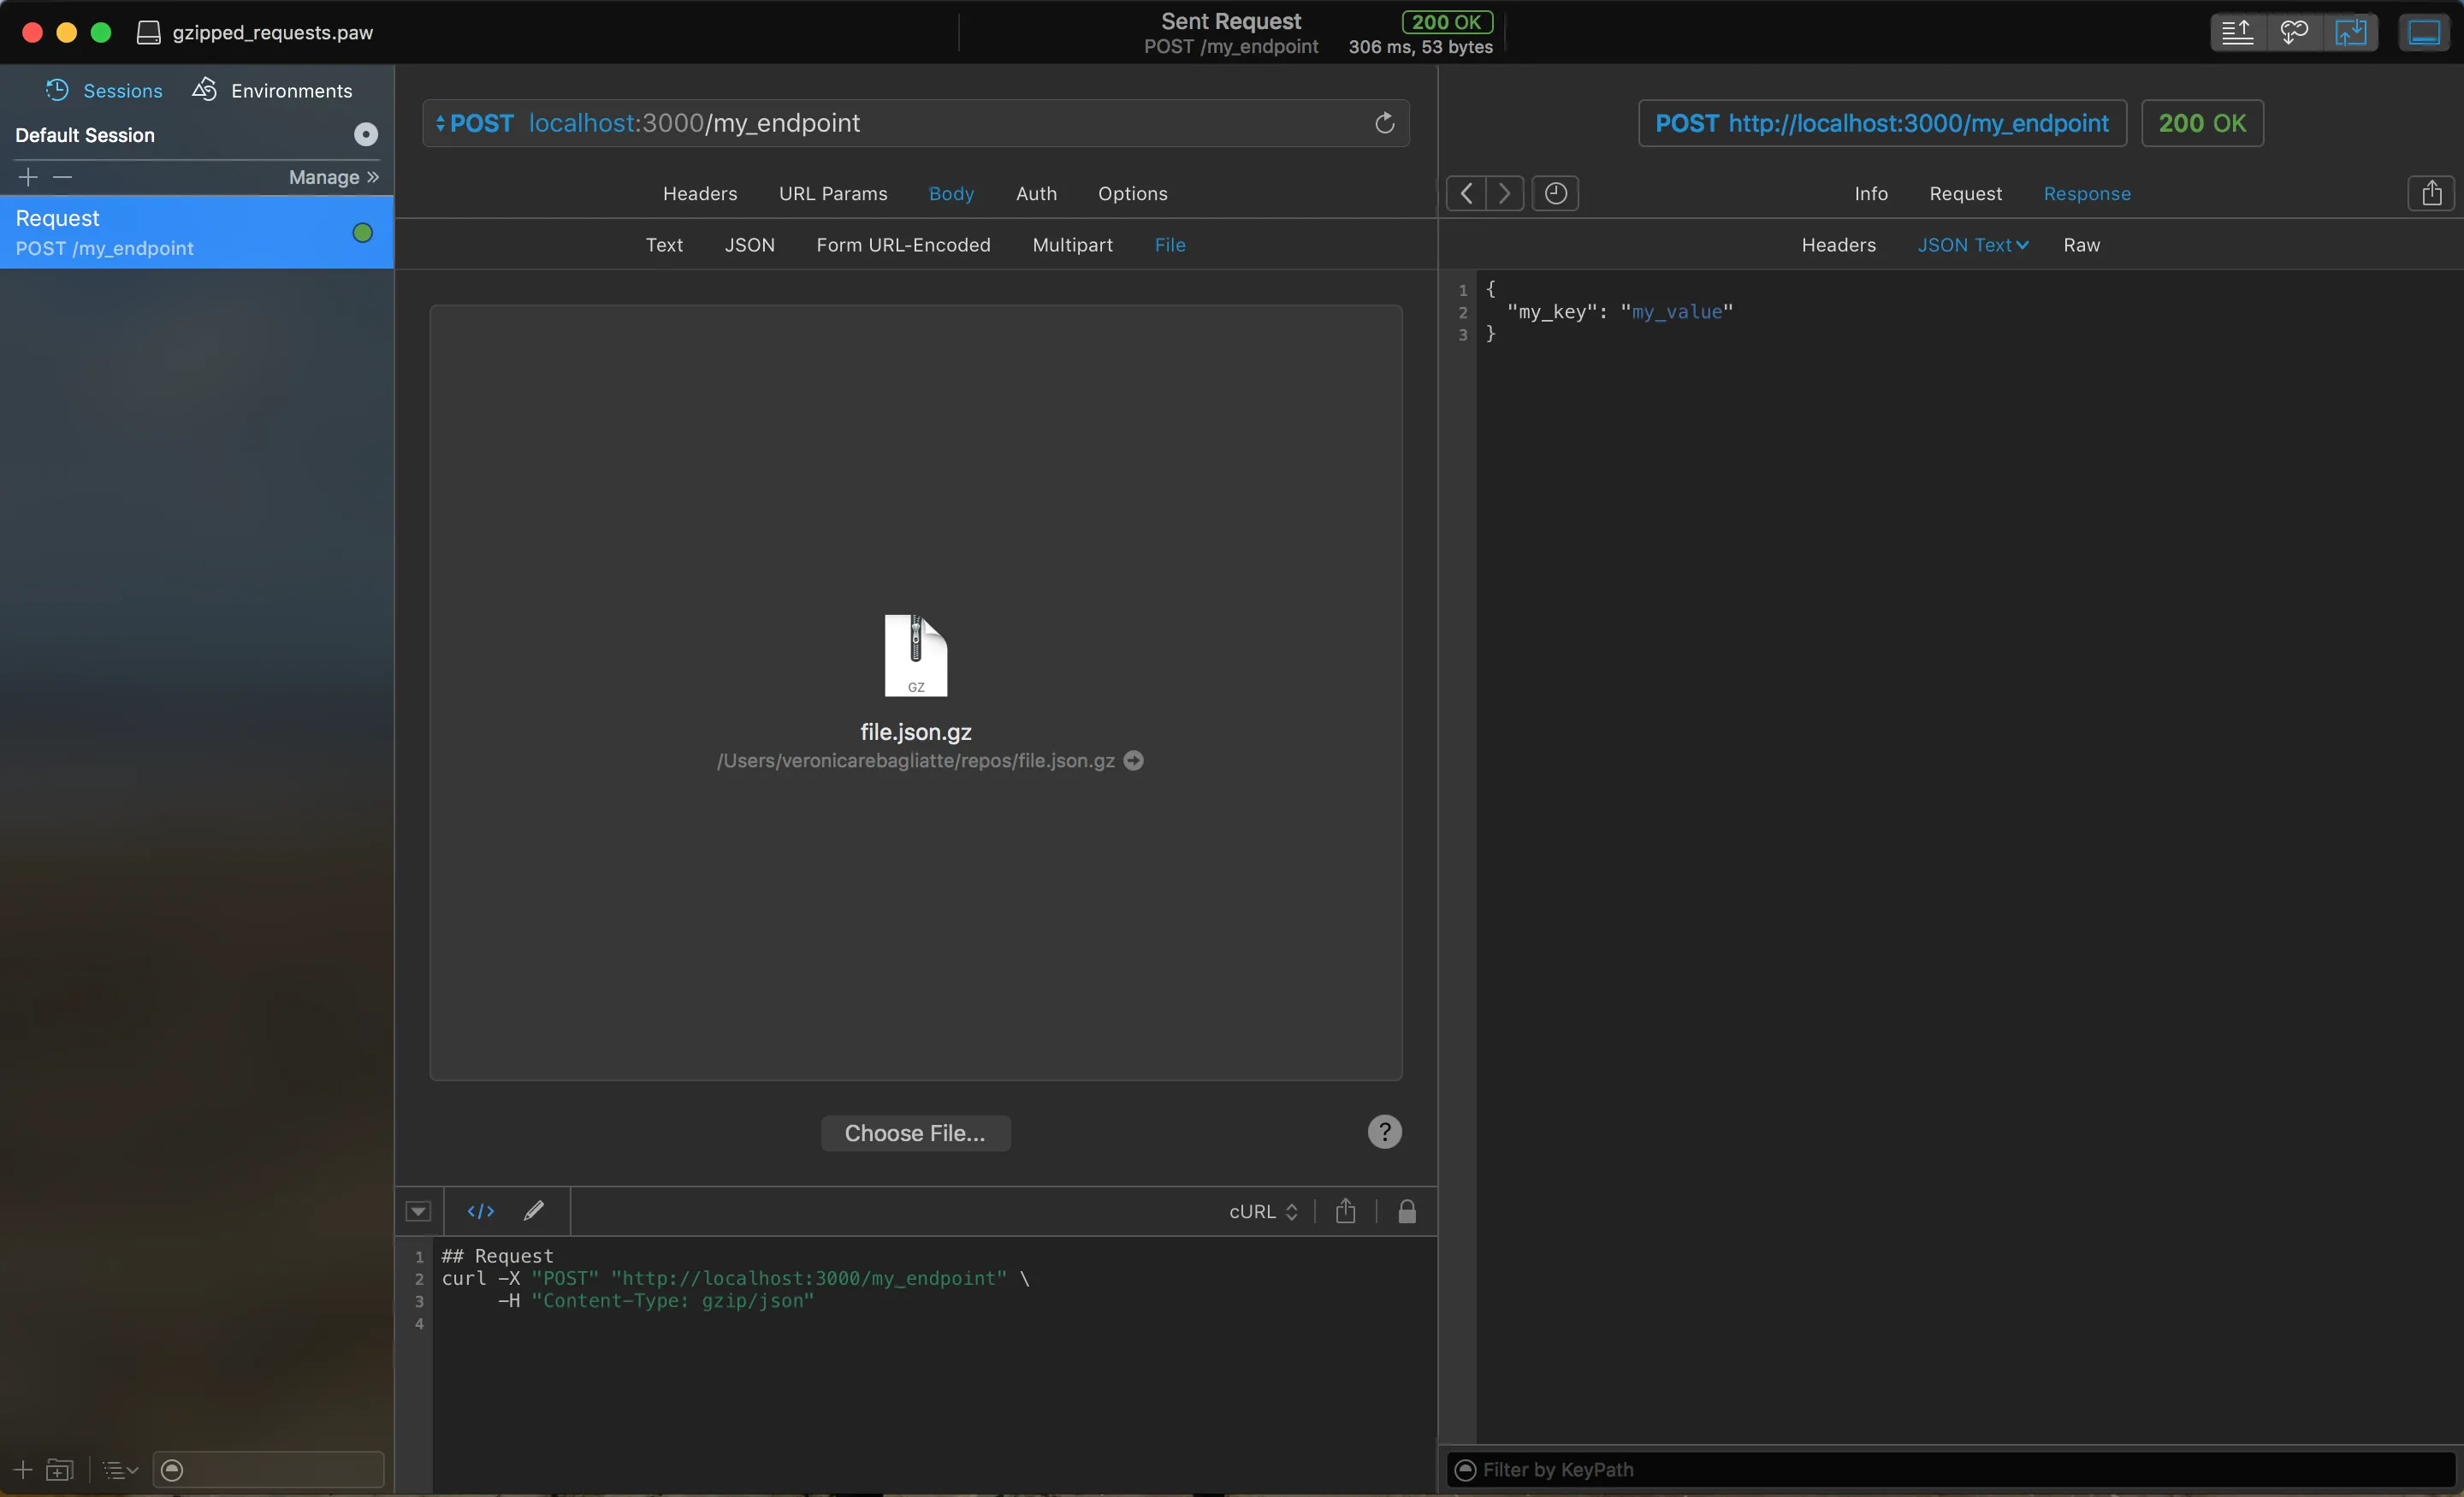Toggle the code generator panel collapse button
The image size is (2464, 1497).
418,1211
